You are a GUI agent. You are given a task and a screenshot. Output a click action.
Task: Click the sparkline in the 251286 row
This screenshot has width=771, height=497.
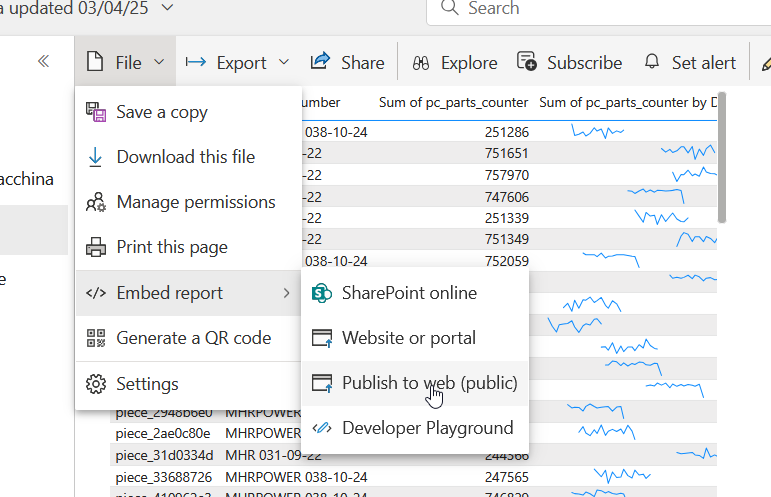click(x=597, y=131)
